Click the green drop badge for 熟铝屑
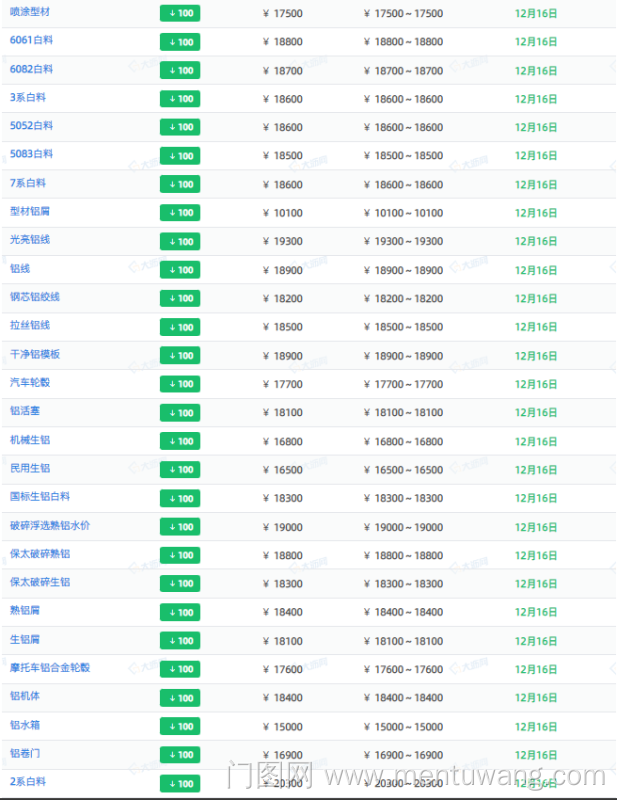This screenshot has width=617, height=800. (180, 612)
